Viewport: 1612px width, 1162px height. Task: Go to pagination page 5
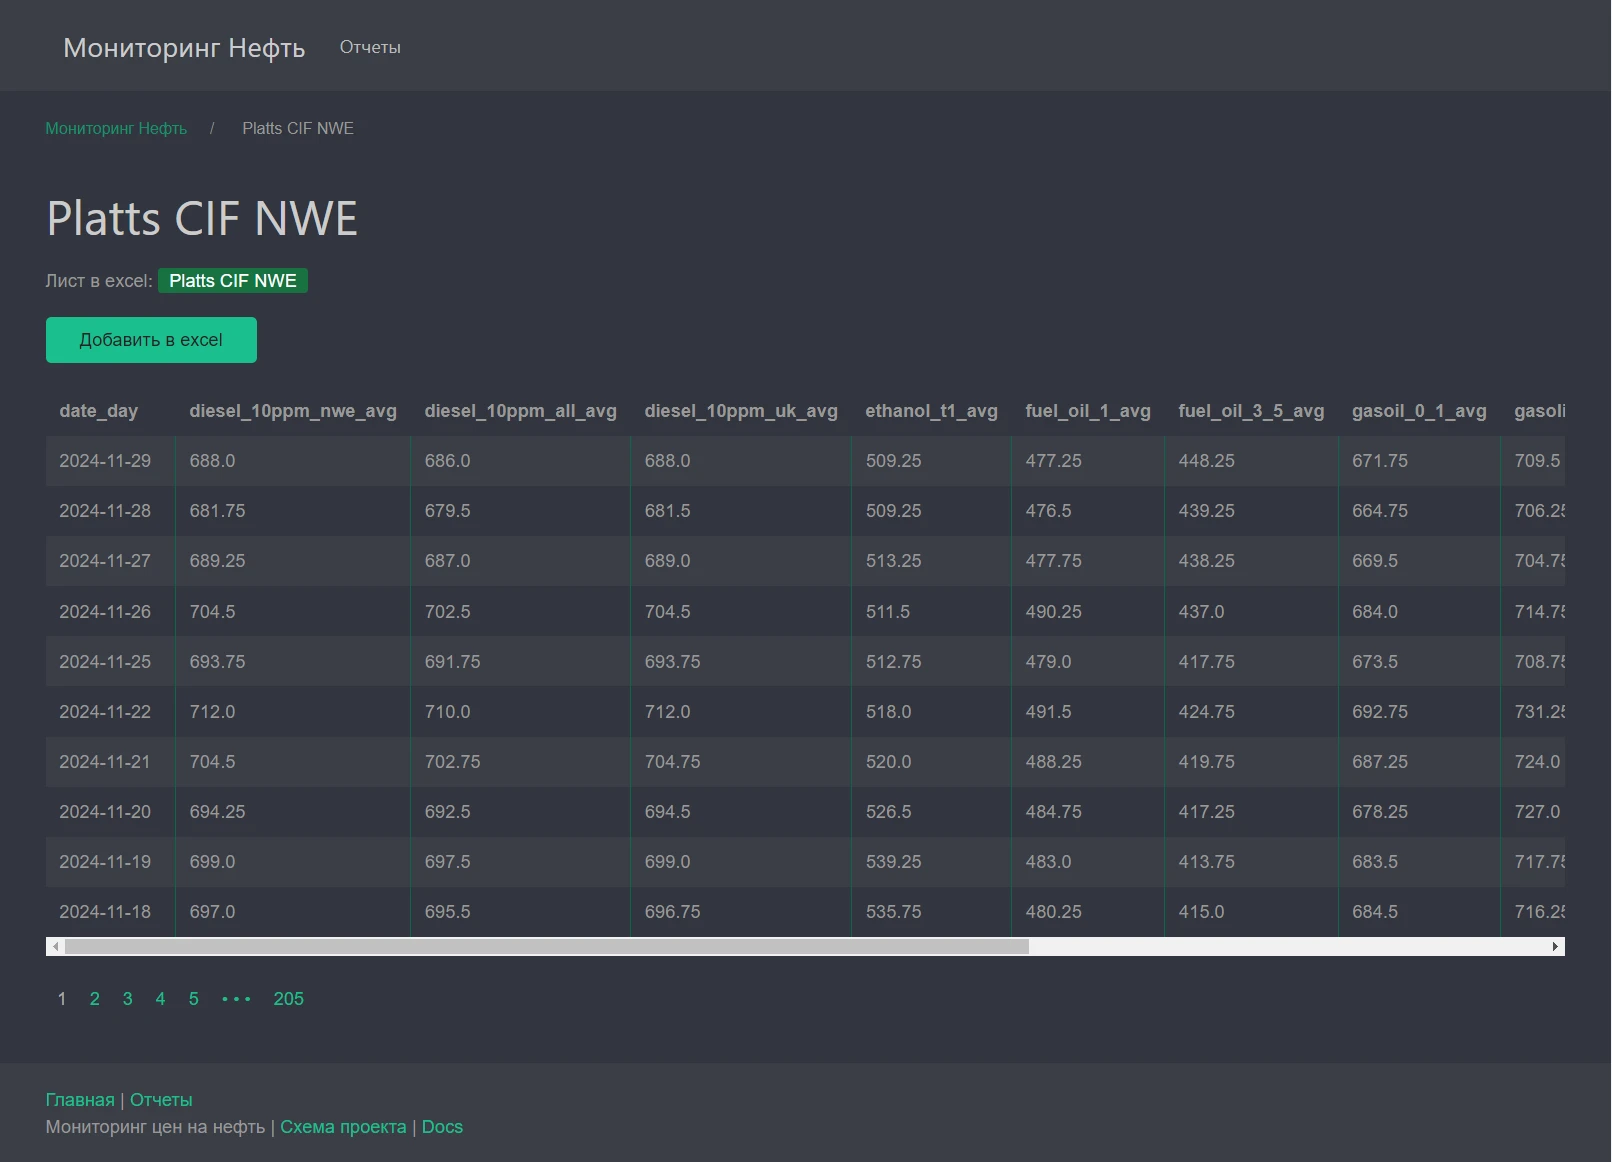tap(194, 999)
